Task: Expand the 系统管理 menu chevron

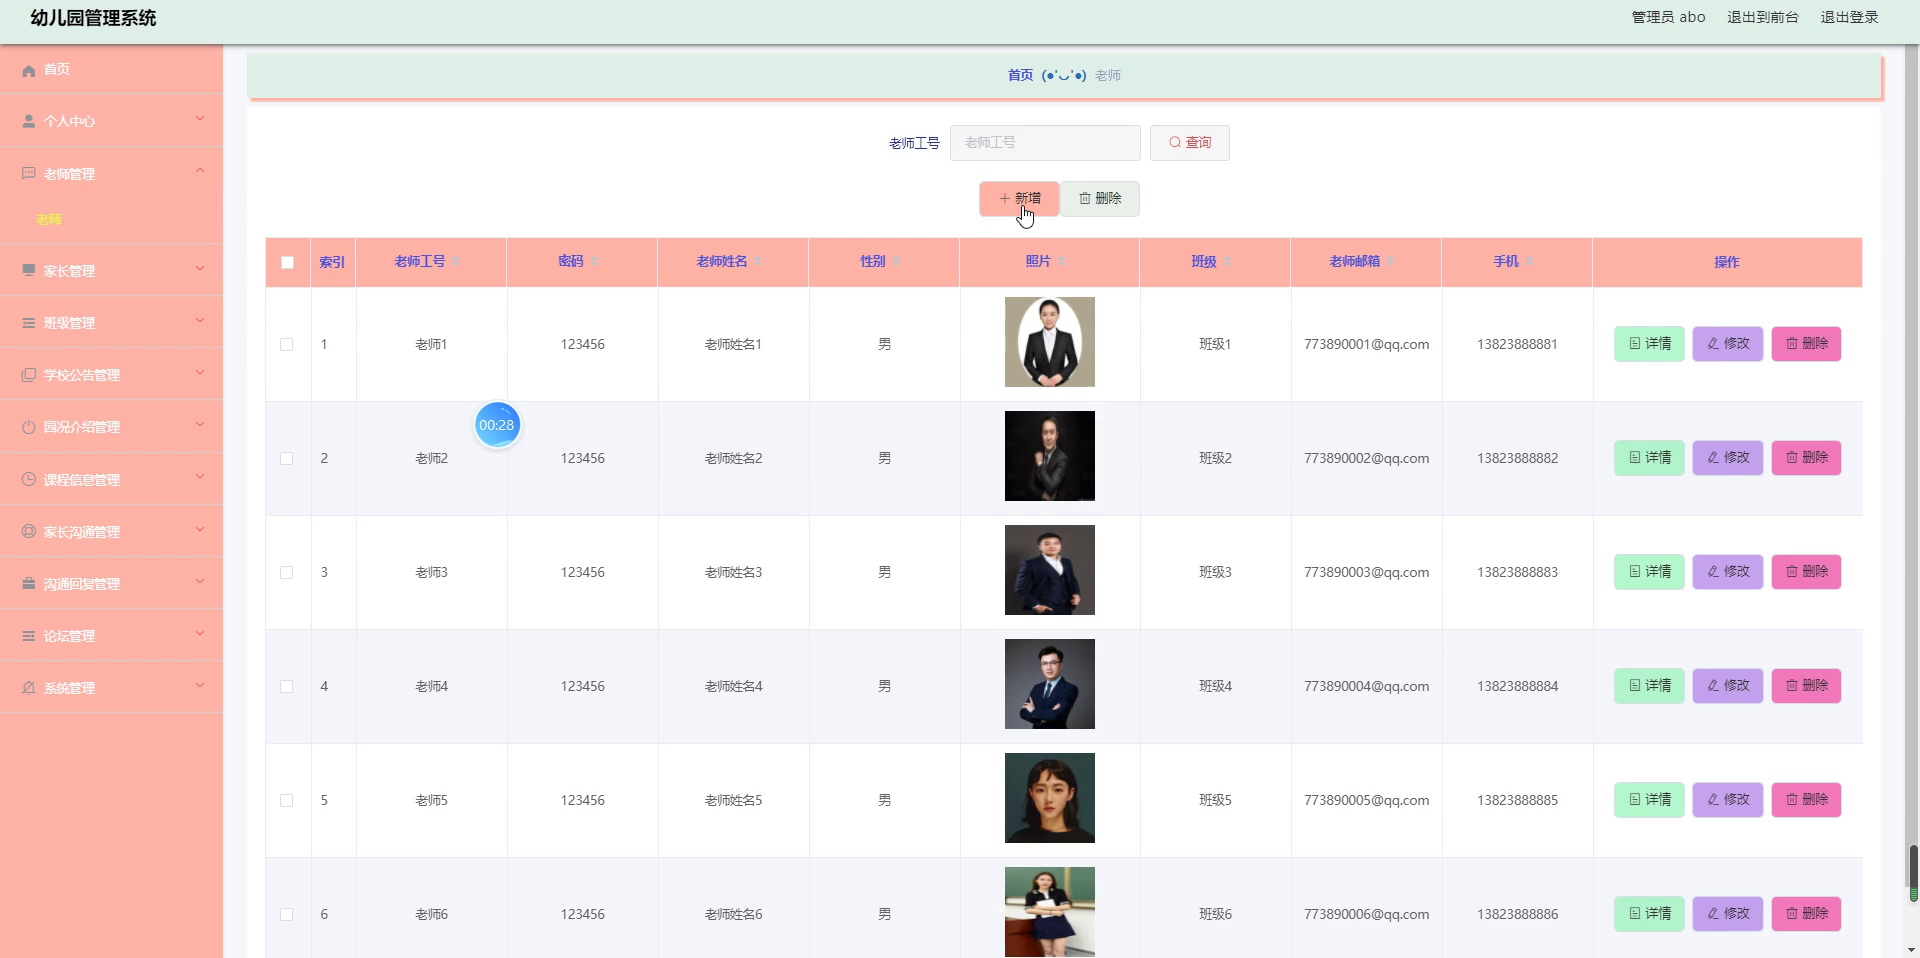Action: click(x=200, y=685)
